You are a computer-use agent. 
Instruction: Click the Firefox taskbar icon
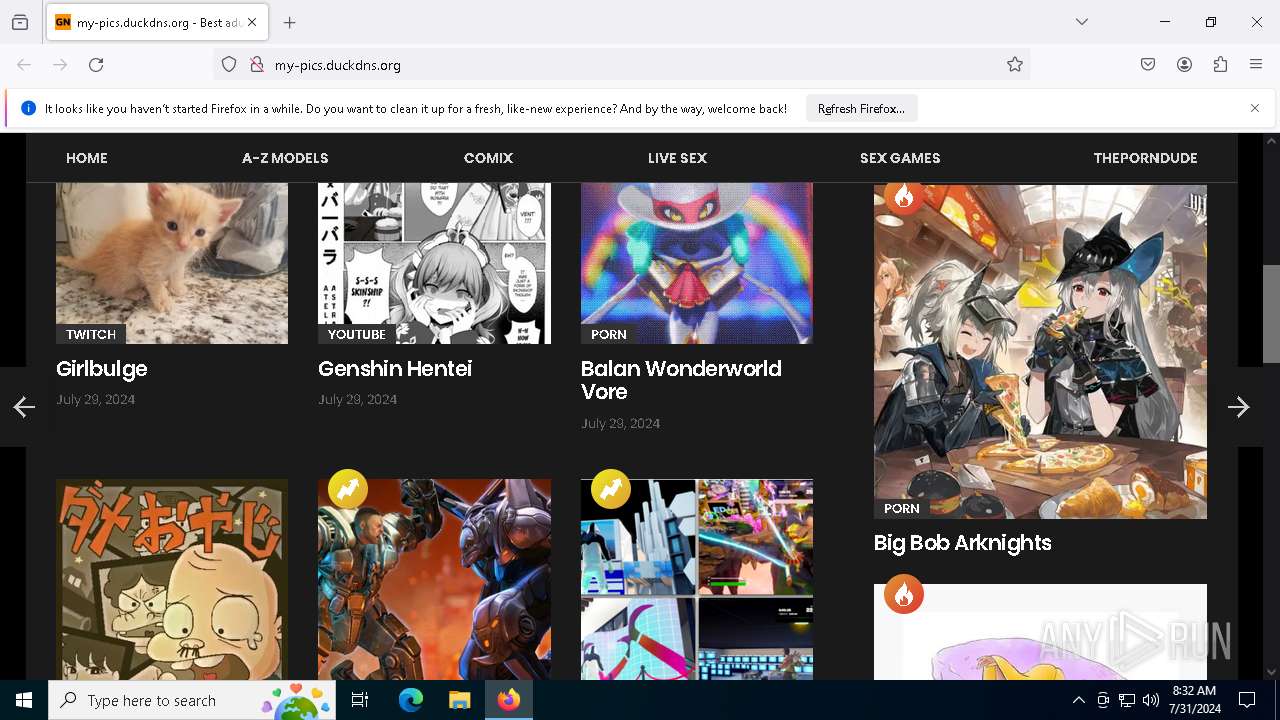pyautogui.click(x=509, y=700)
